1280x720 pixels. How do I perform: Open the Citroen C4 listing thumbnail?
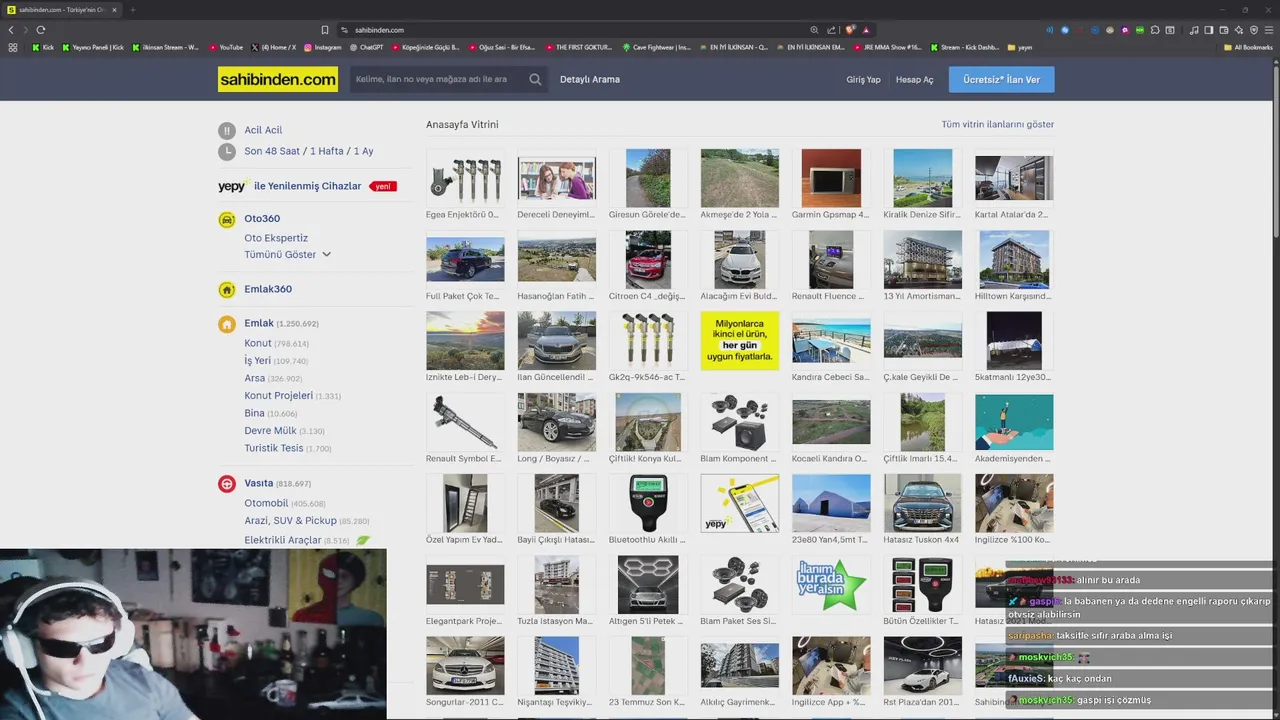[x=648, y=259]
